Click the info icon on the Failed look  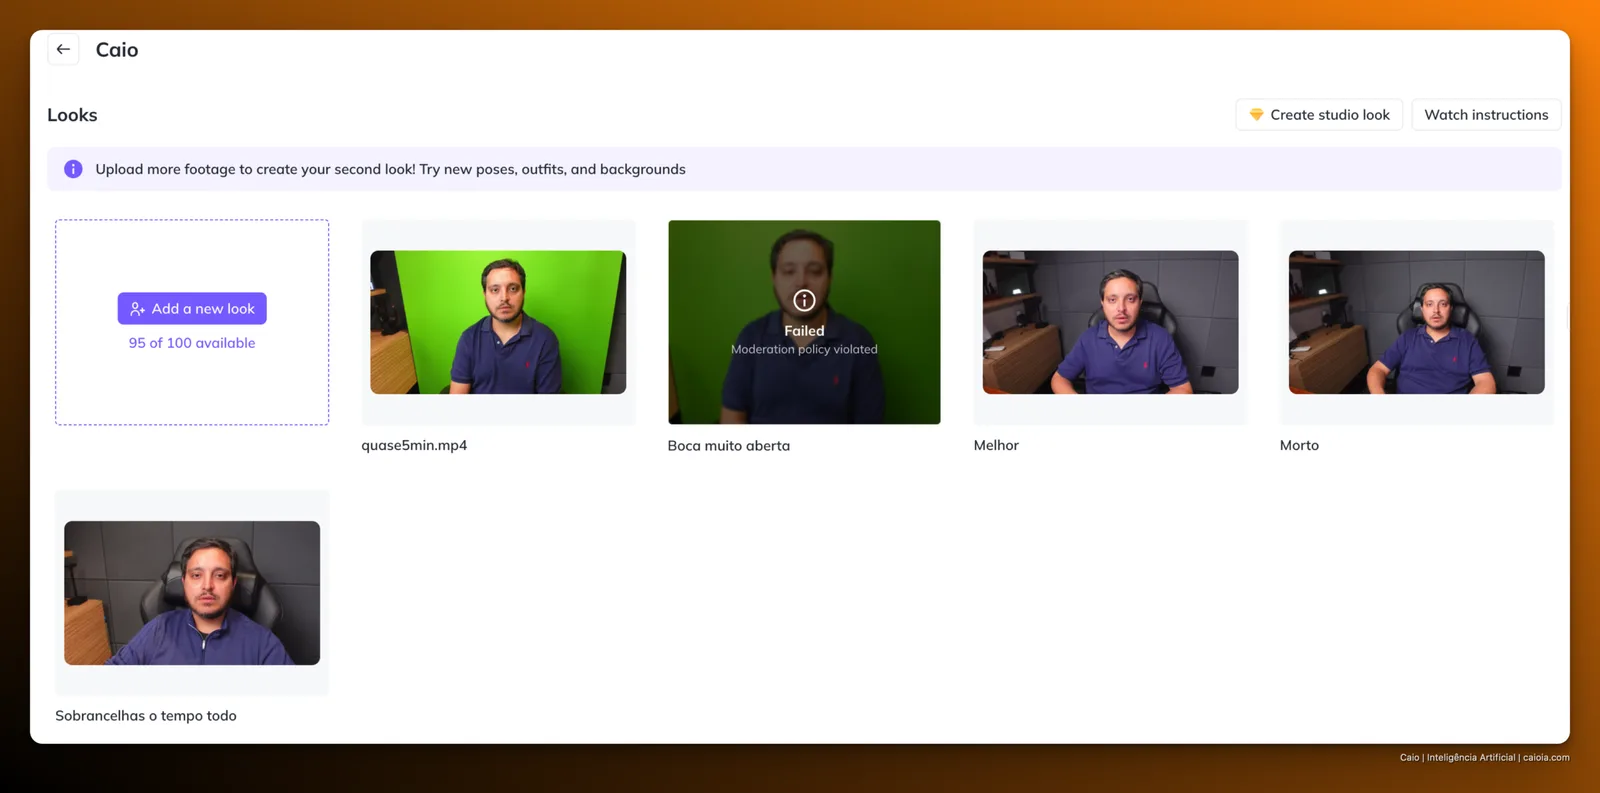[804, 300]
